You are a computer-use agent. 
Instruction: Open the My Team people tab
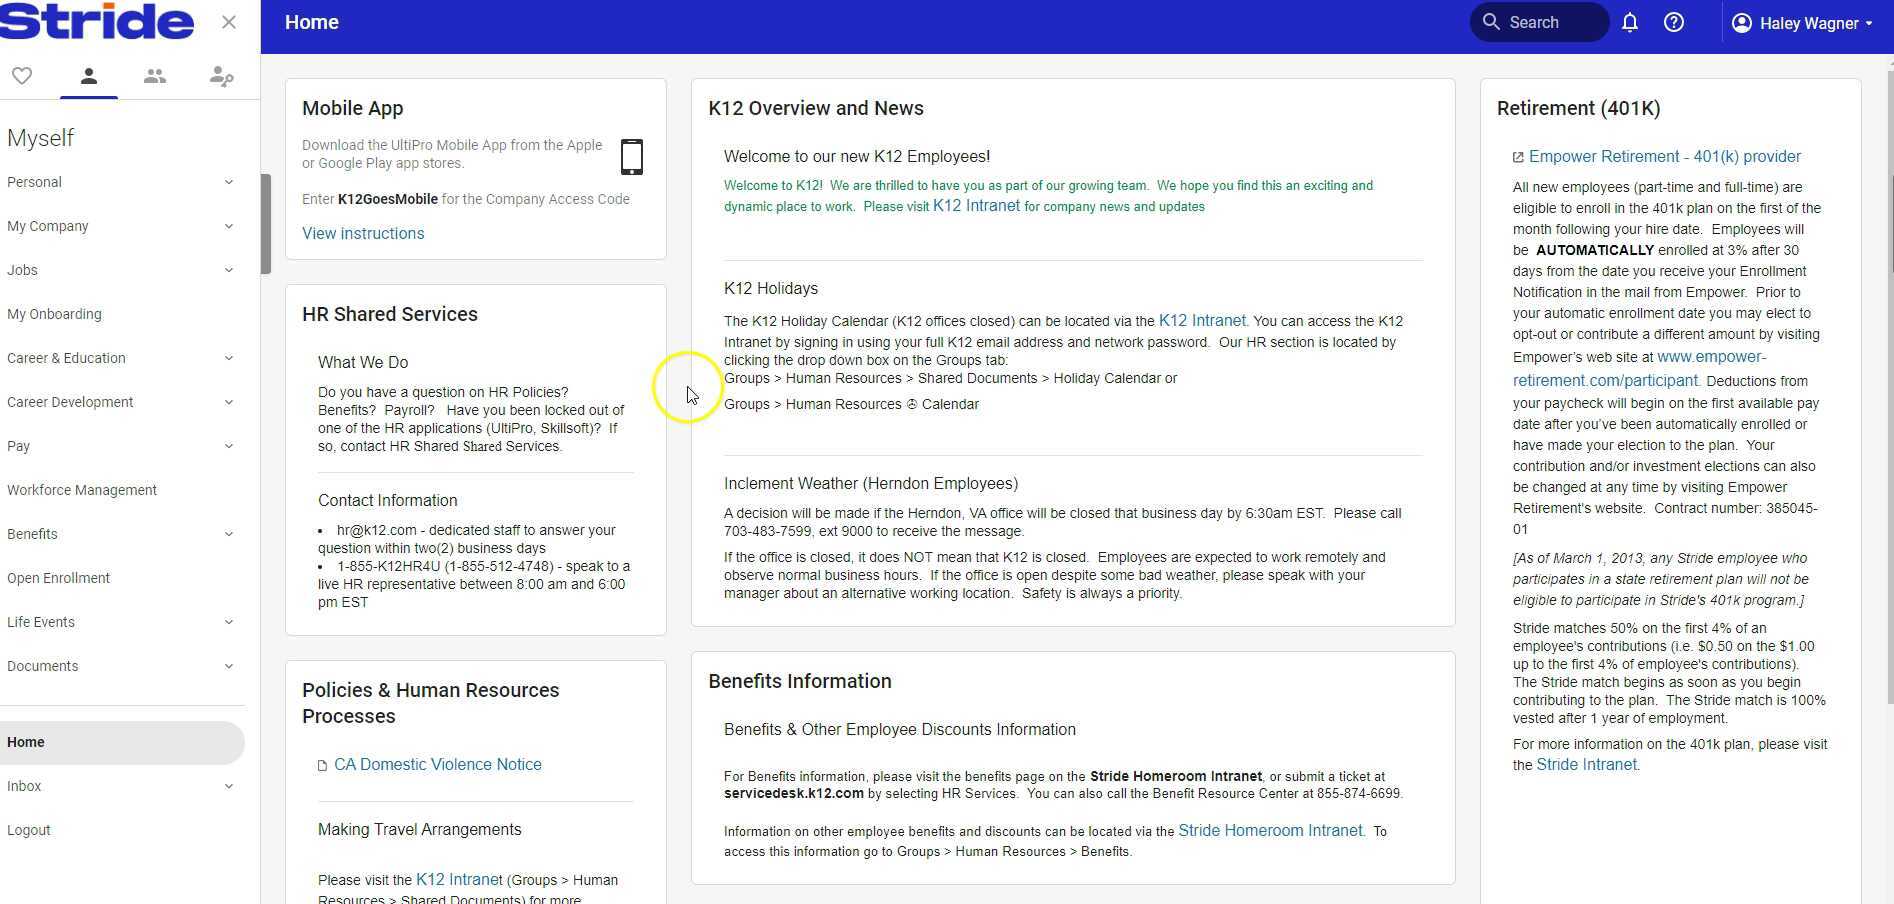155,76
